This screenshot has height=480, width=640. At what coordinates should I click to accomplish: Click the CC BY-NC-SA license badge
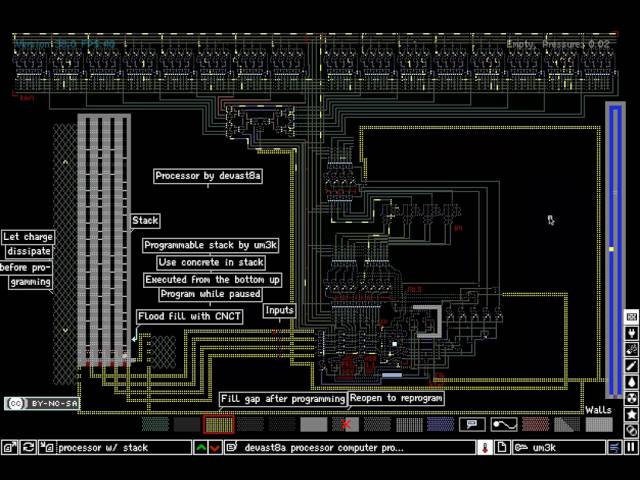pyautogui.click(x=42, y=404)
